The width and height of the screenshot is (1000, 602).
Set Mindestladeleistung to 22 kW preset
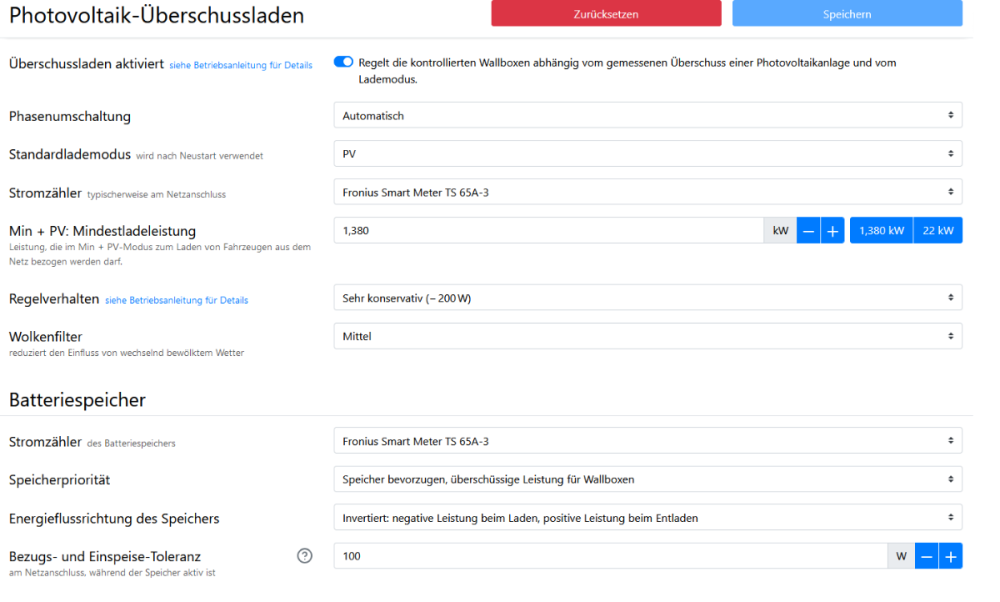[x=938, y=231]
